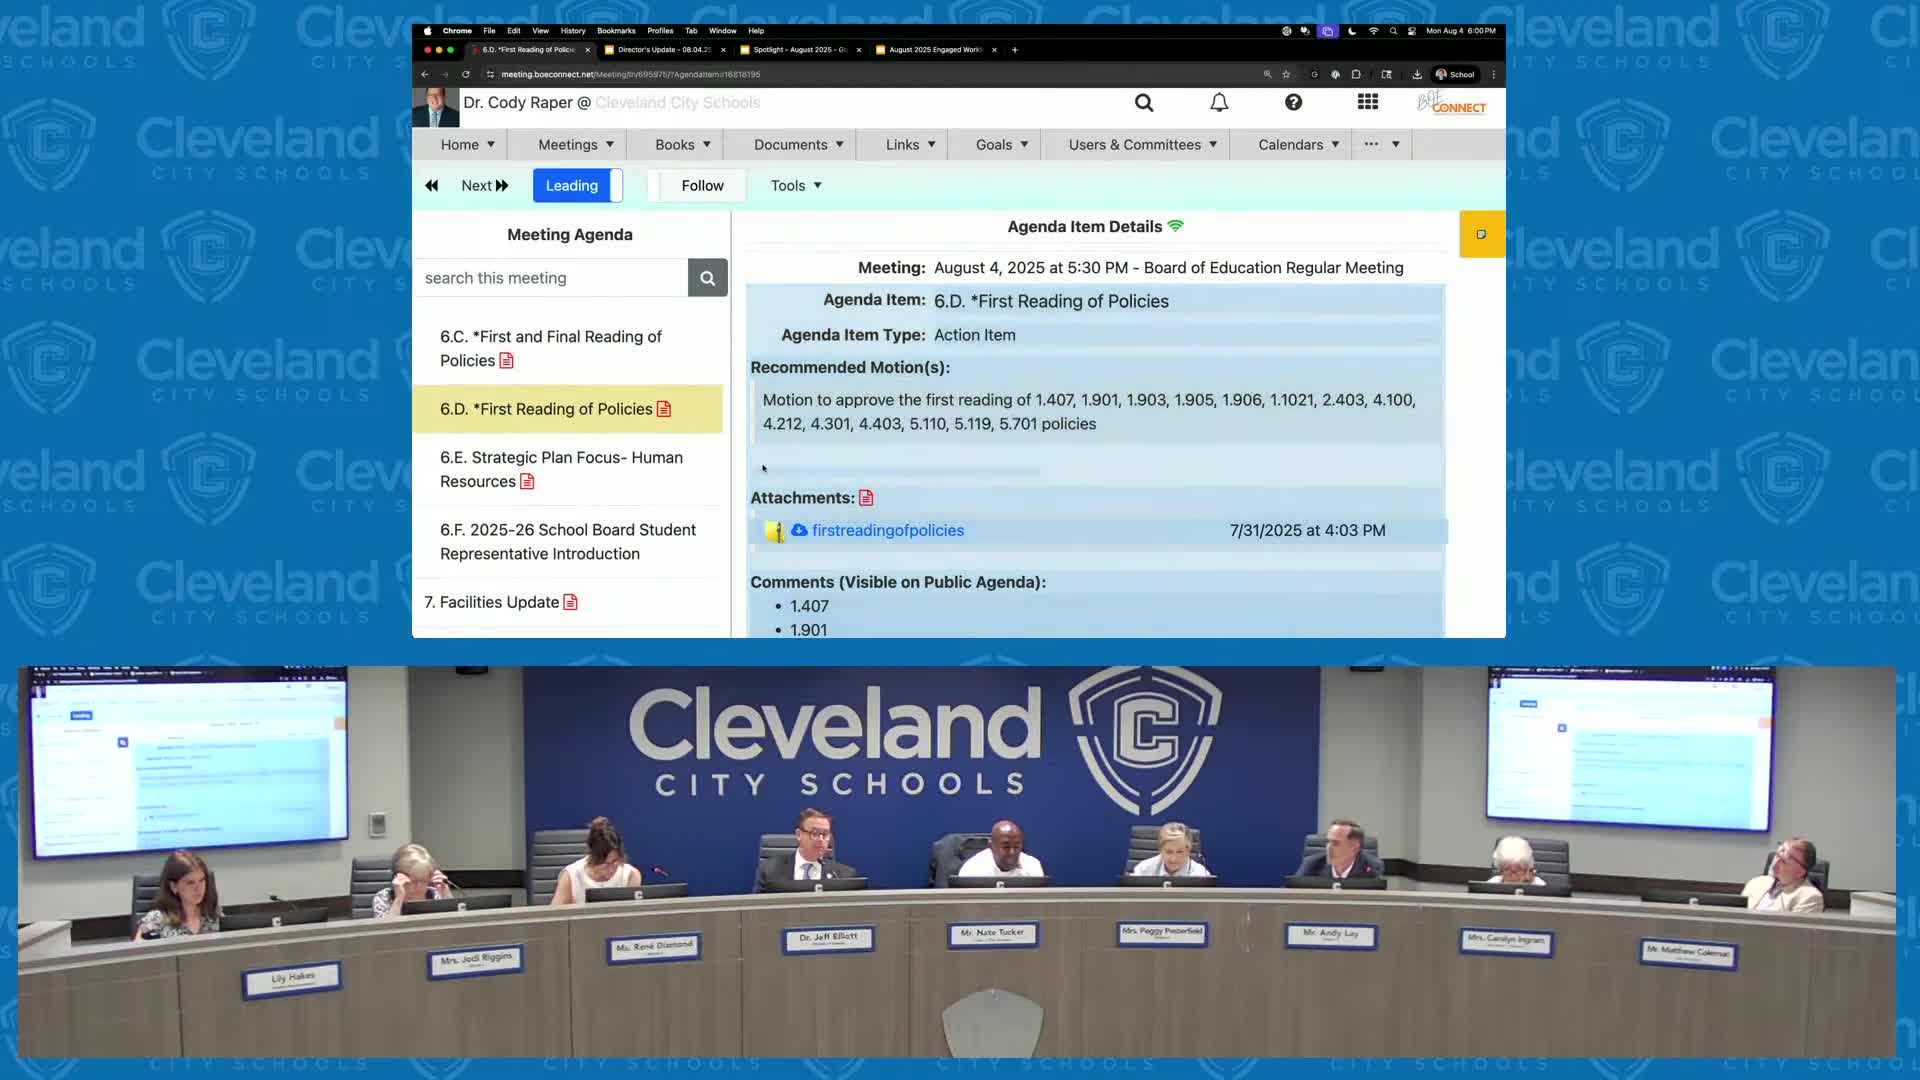The image size is (1920, 1080).
Task: Click the help question mark icon
Action: coord(1293,103)
